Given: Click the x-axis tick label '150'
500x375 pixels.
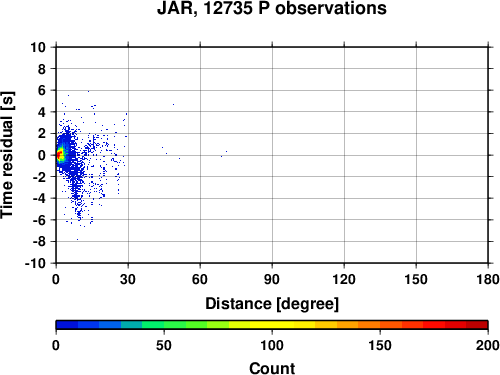Looking at the screenshot, I should (x=416, y=279).
